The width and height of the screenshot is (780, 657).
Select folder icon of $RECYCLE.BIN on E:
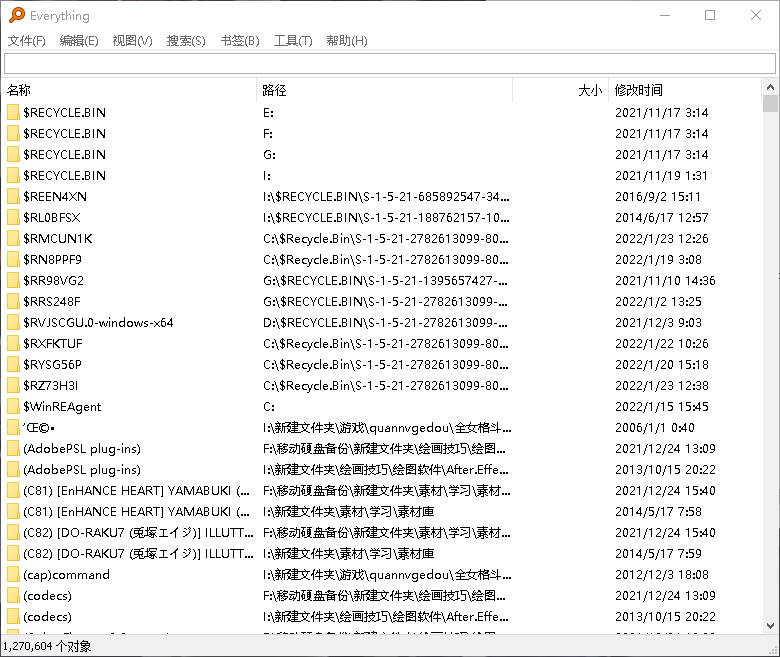(x=13, y=112)
